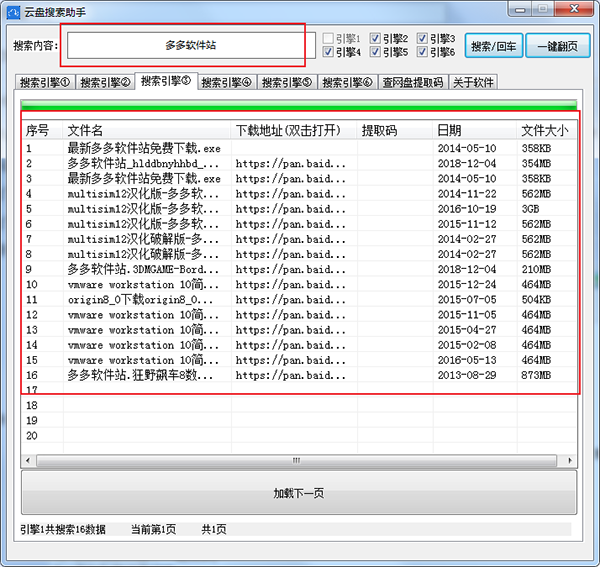The width and height of the screenshot is (600, 567).
Task: Click date 2013-08-29 in the list
Action: 467,375
